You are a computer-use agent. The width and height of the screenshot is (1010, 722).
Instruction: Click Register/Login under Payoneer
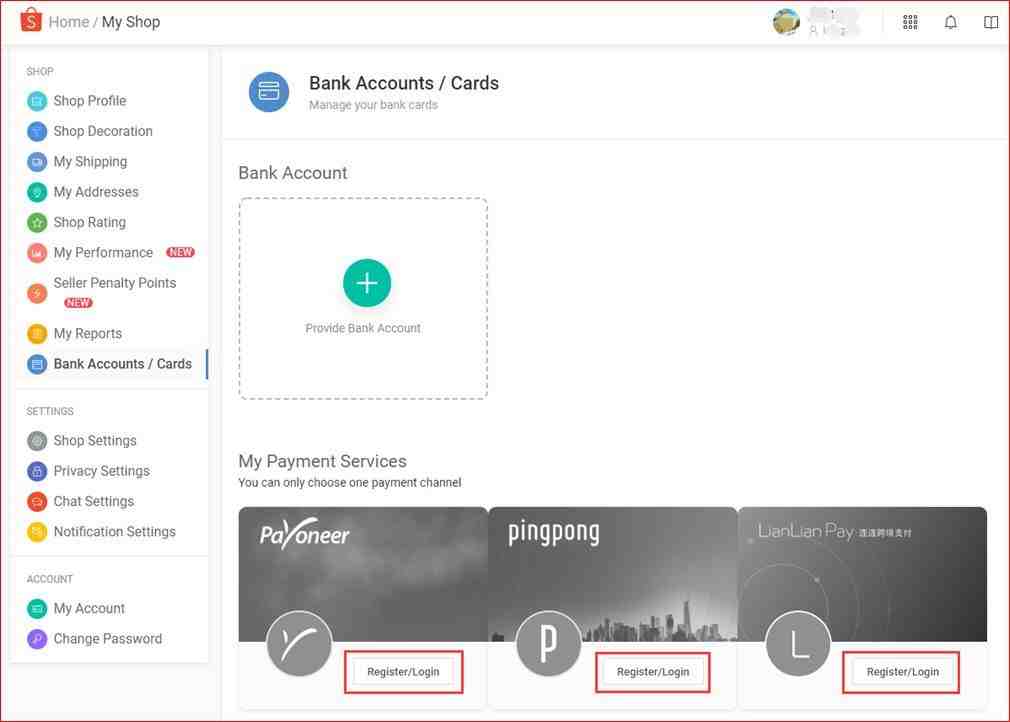click(x=403, y=672)
